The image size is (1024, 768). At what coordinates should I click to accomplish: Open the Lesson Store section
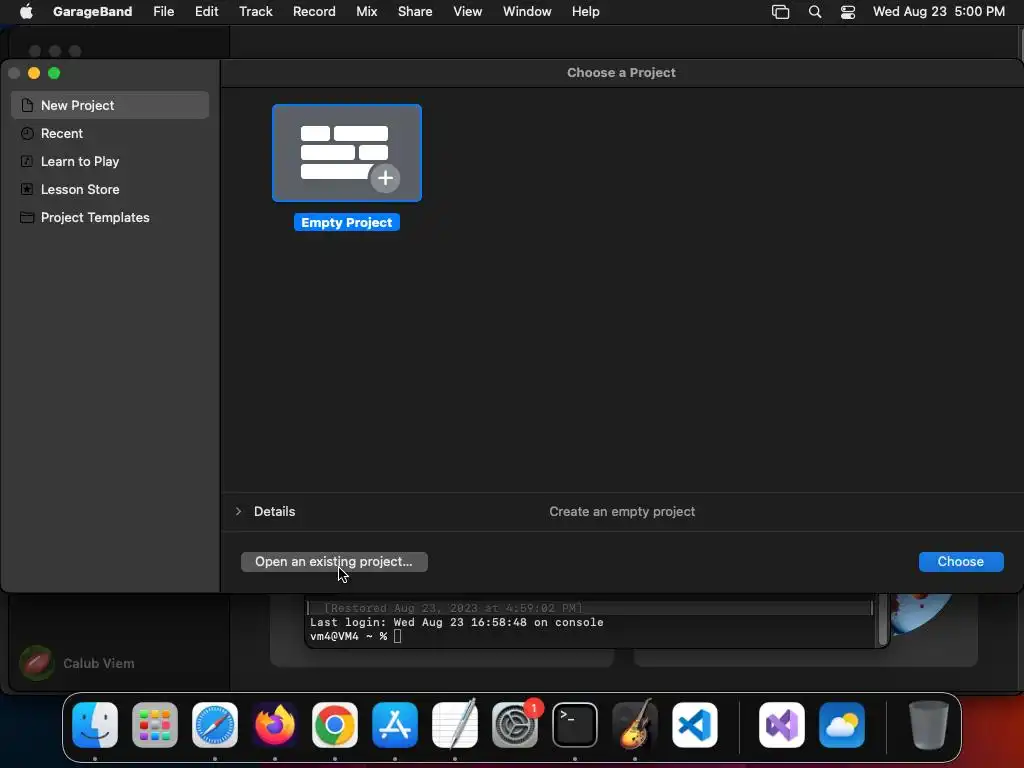pyautogui.click(x=110, y=189)
